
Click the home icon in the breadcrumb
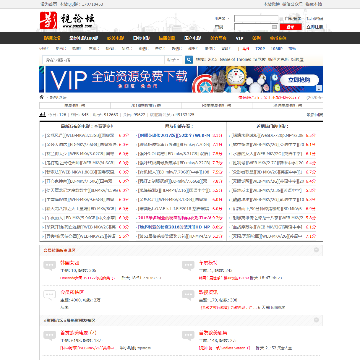(x=42, y=97)
